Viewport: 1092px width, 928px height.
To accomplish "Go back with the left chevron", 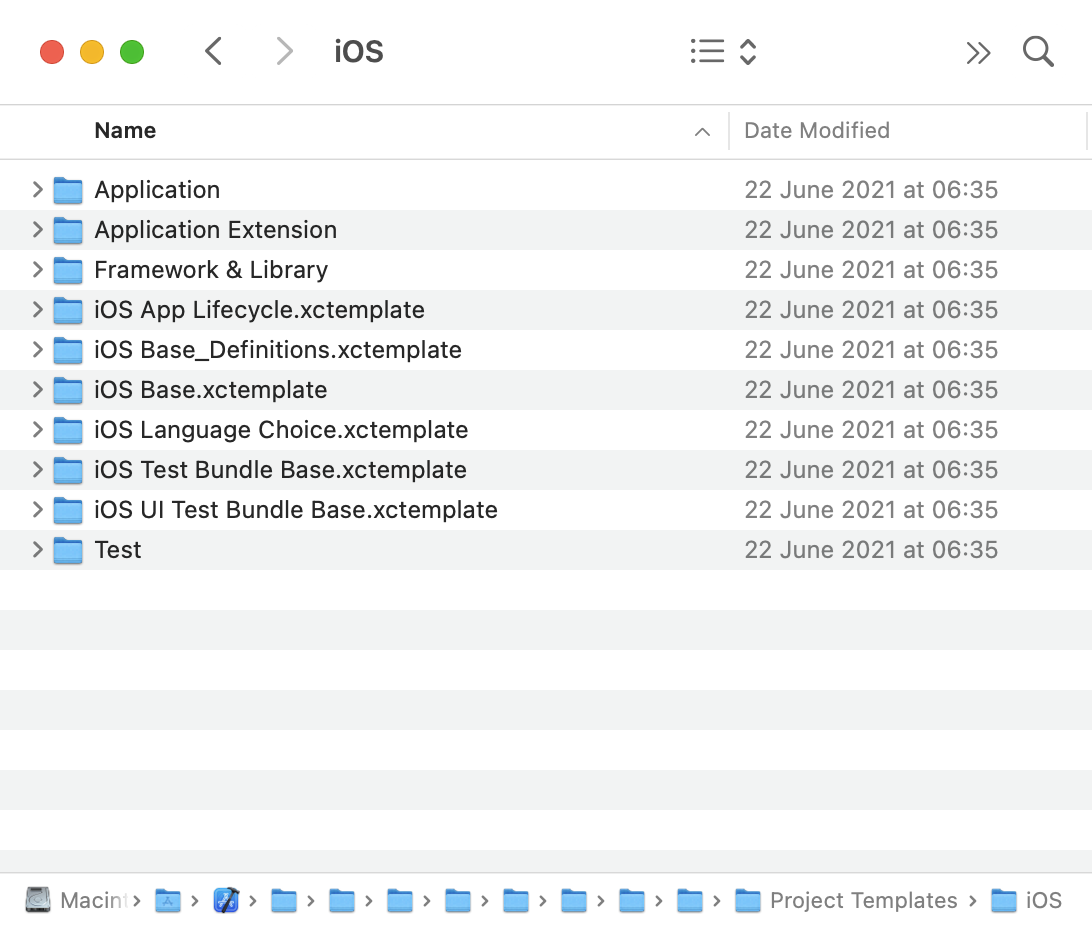I will click(214, 52).
